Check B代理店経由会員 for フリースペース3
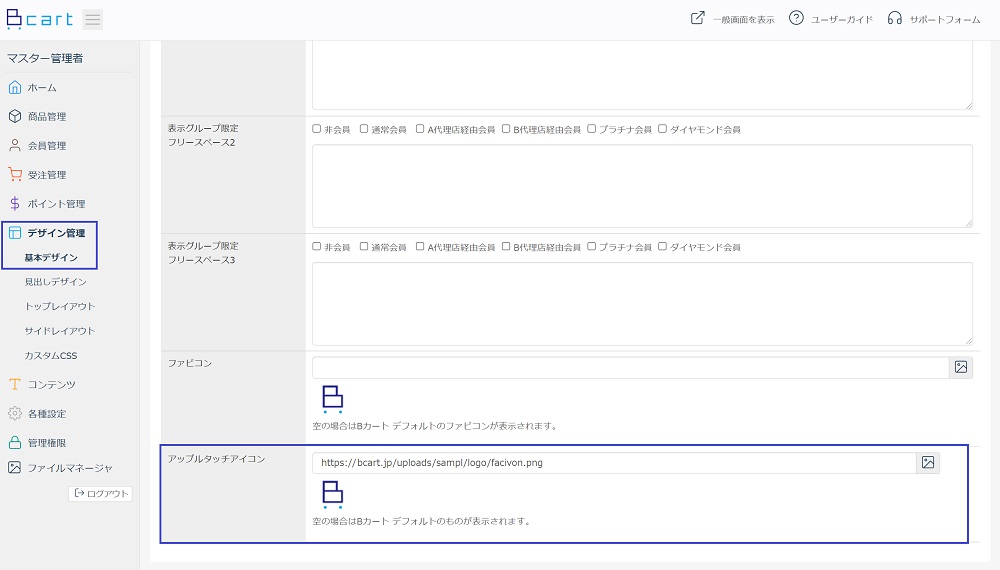Image resolution: width=1000 pixels, height=570 pixels. tap(506, 246)
